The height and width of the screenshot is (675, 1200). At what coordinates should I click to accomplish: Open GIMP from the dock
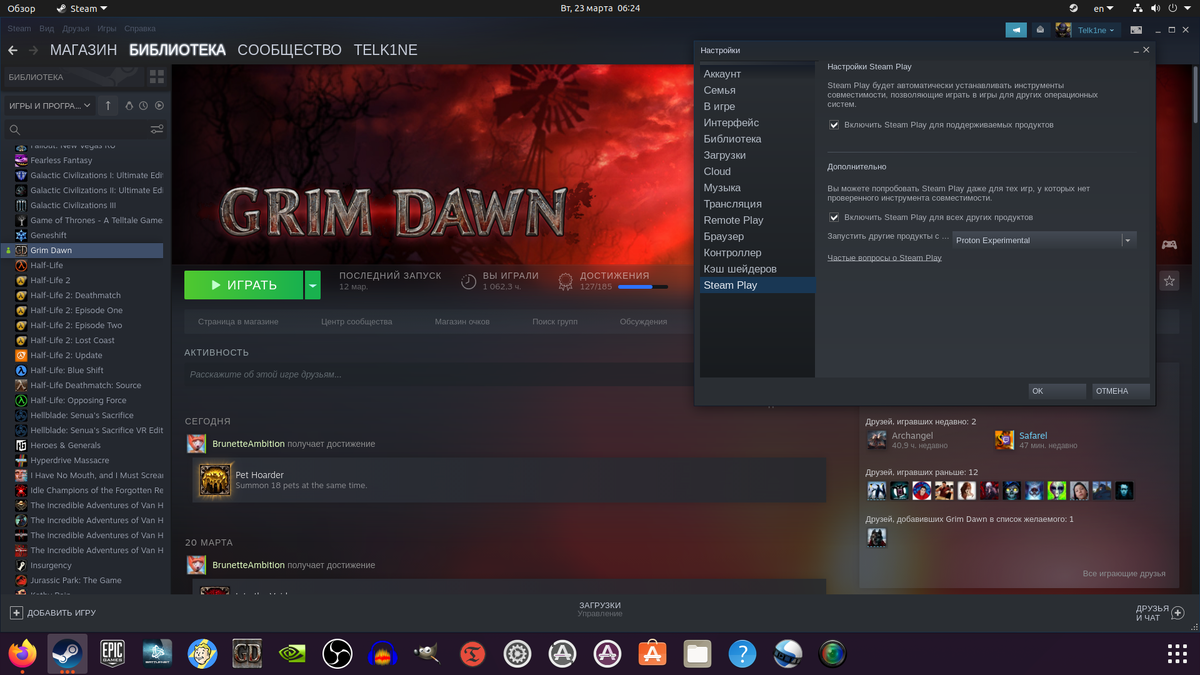(427, 654)
